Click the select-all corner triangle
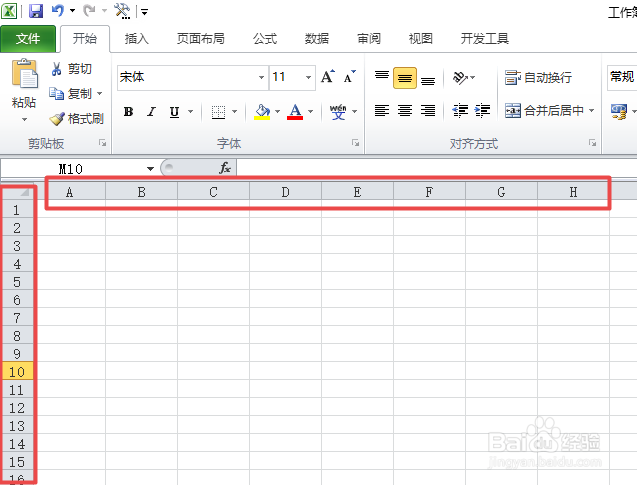The height and width of the screenshot is (485, 637). click(x=25, y=192)
